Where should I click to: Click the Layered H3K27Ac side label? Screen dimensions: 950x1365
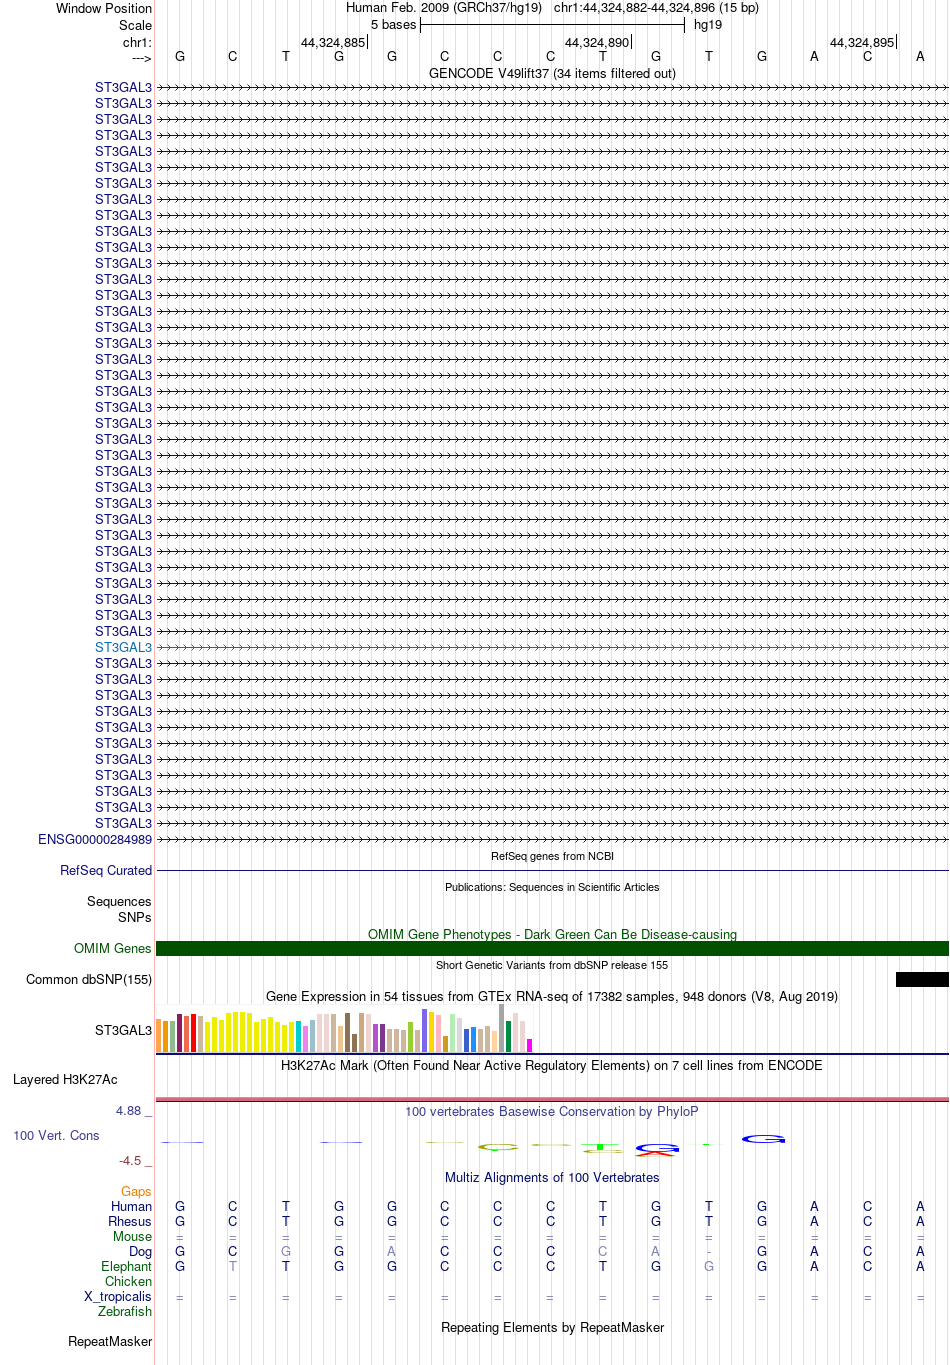pos(65,1079)
